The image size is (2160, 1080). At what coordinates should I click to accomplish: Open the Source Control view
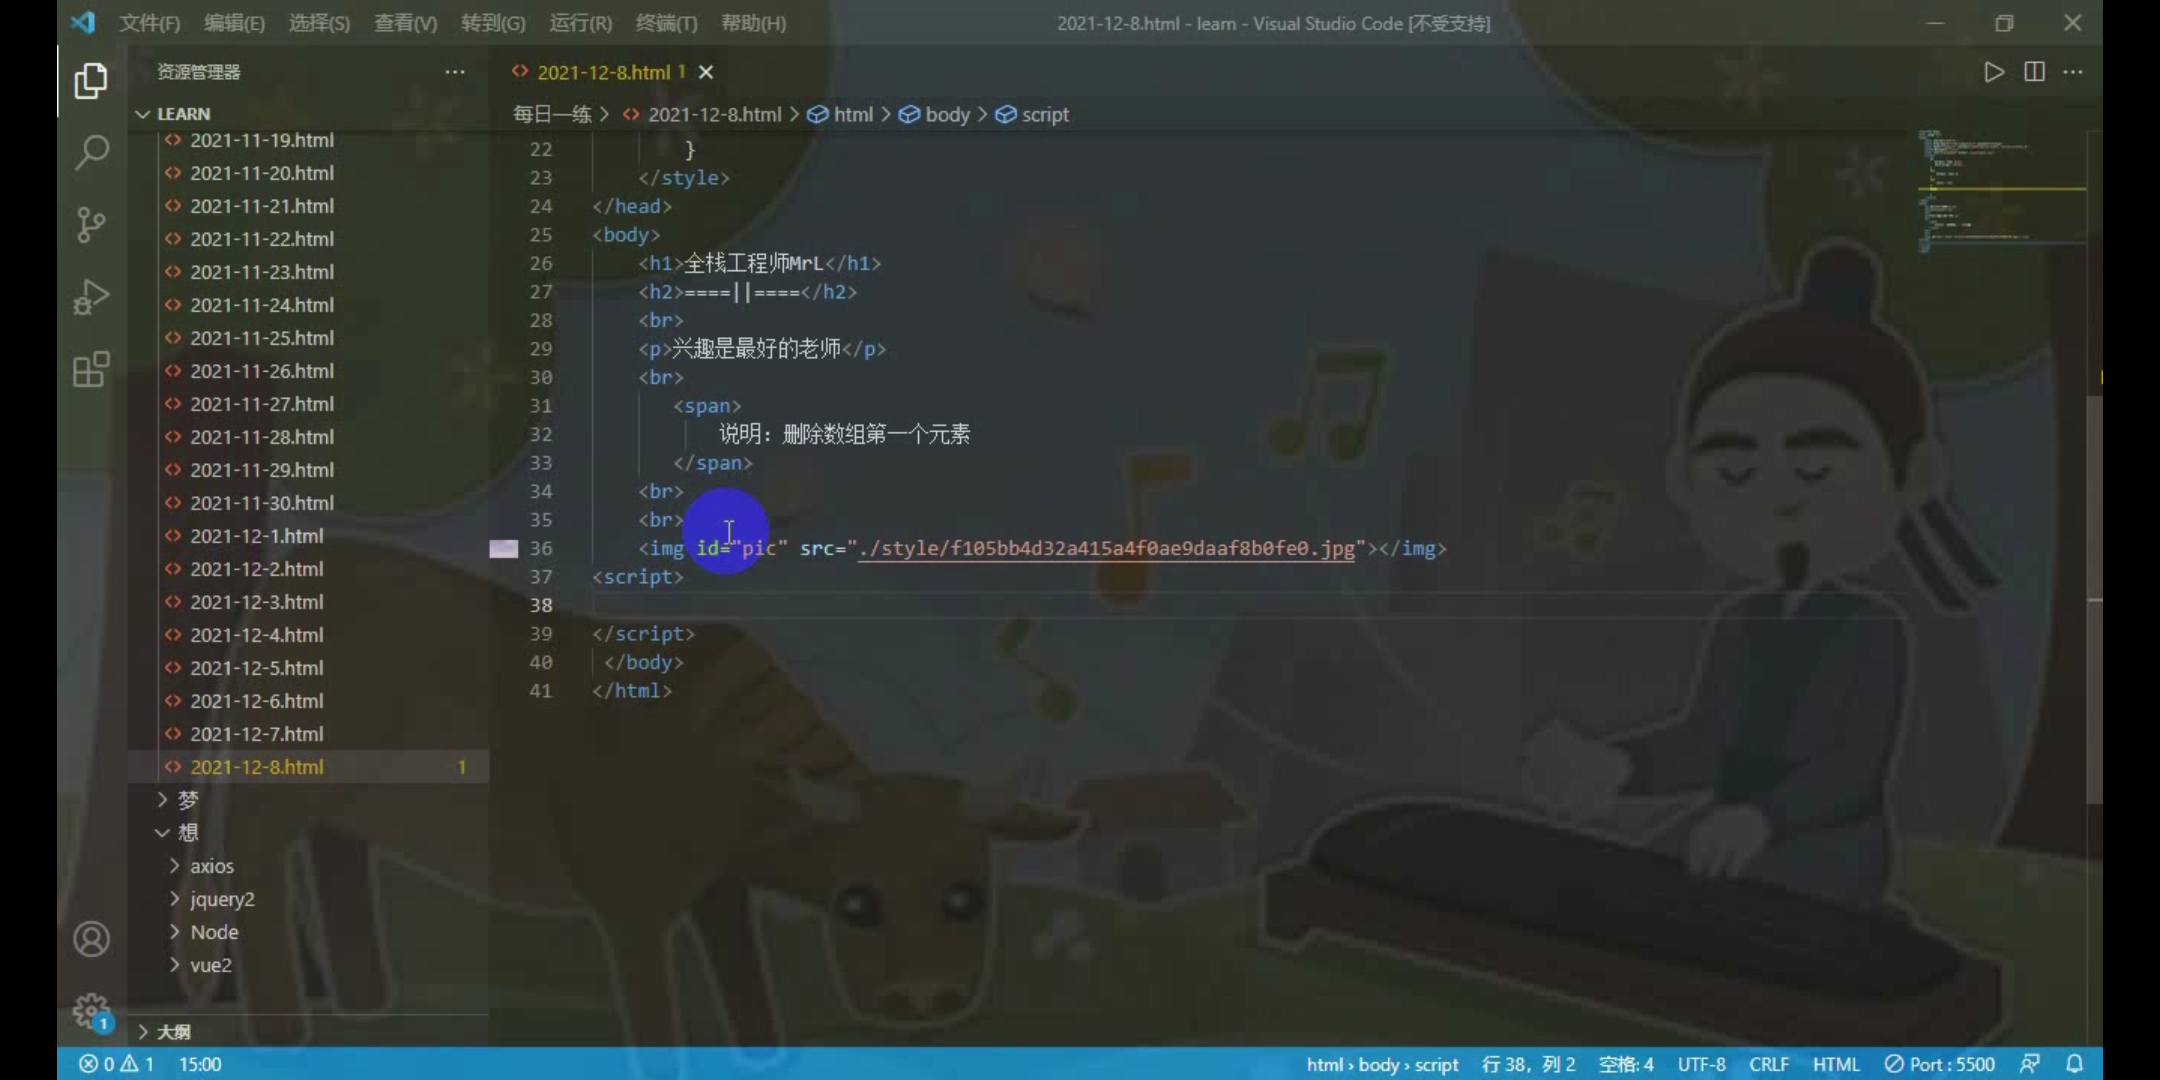tap(91, 225)
